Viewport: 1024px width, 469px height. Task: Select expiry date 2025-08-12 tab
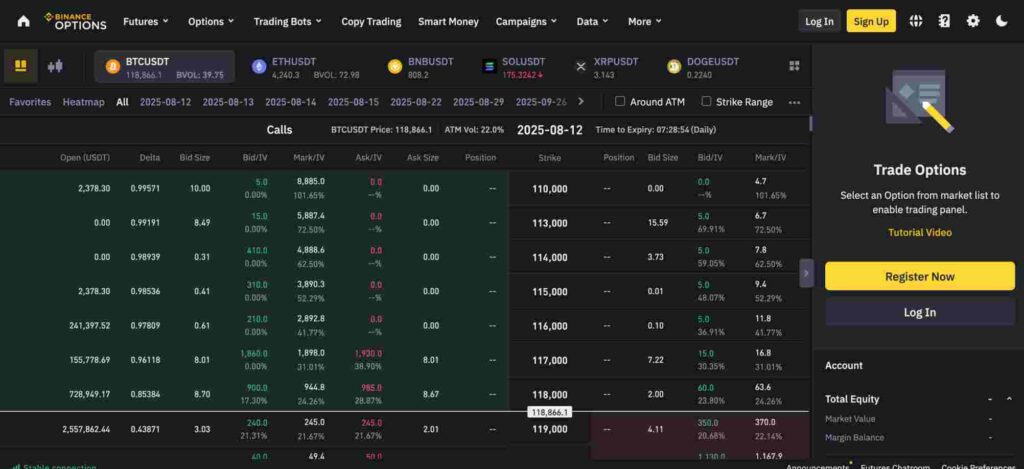[x=165, y=102]
